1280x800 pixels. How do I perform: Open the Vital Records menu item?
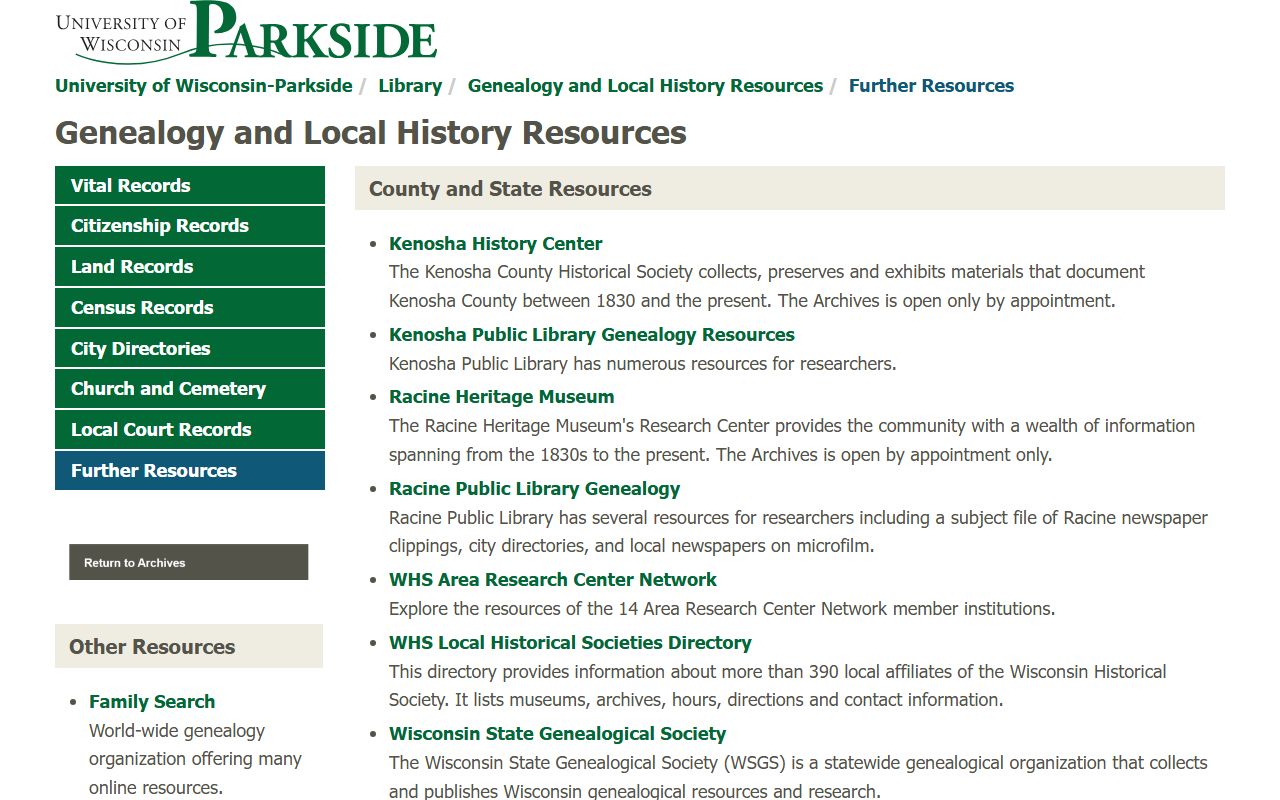(x=190, y=185)
